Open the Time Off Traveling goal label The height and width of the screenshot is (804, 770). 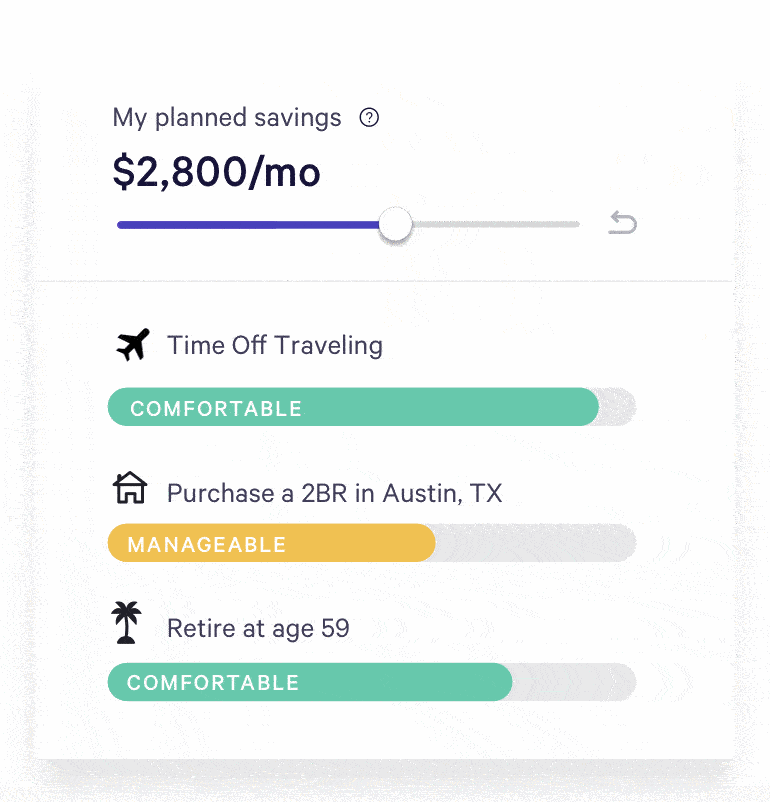pos(275,346)
